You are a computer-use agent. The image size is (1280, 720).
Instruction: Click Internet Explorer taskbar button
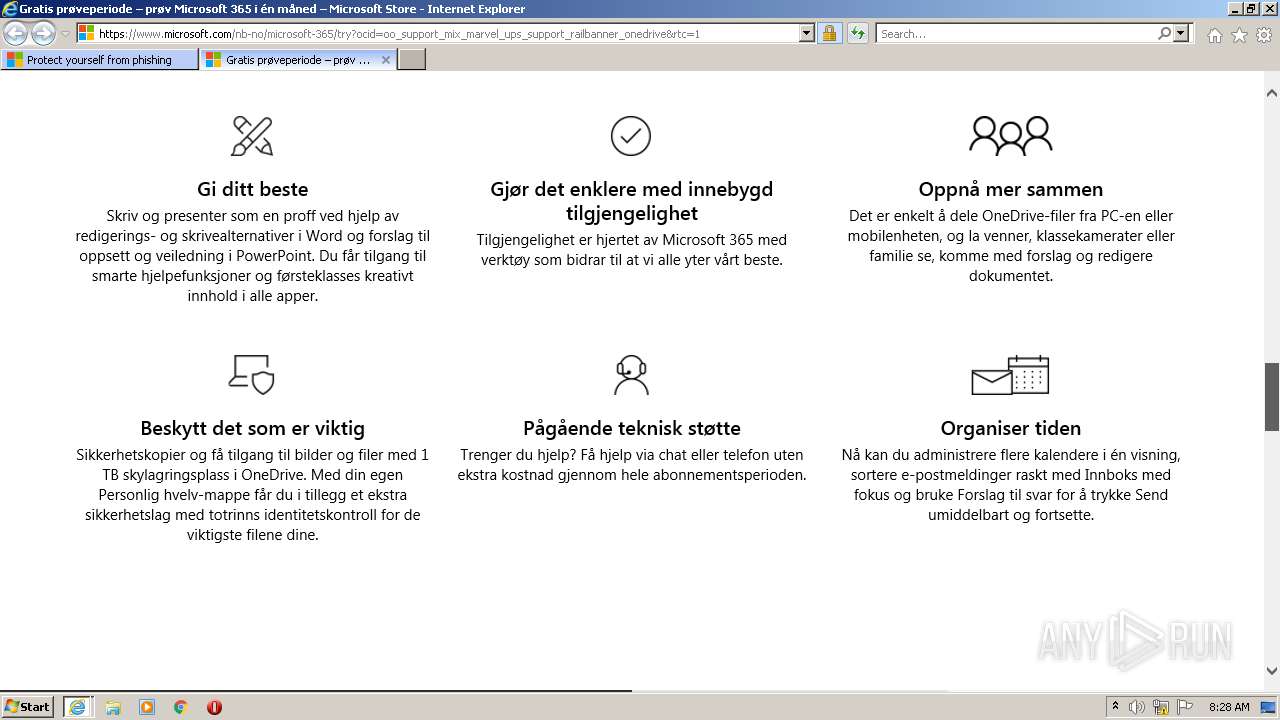pyautogui.click(x=78, y=707)
